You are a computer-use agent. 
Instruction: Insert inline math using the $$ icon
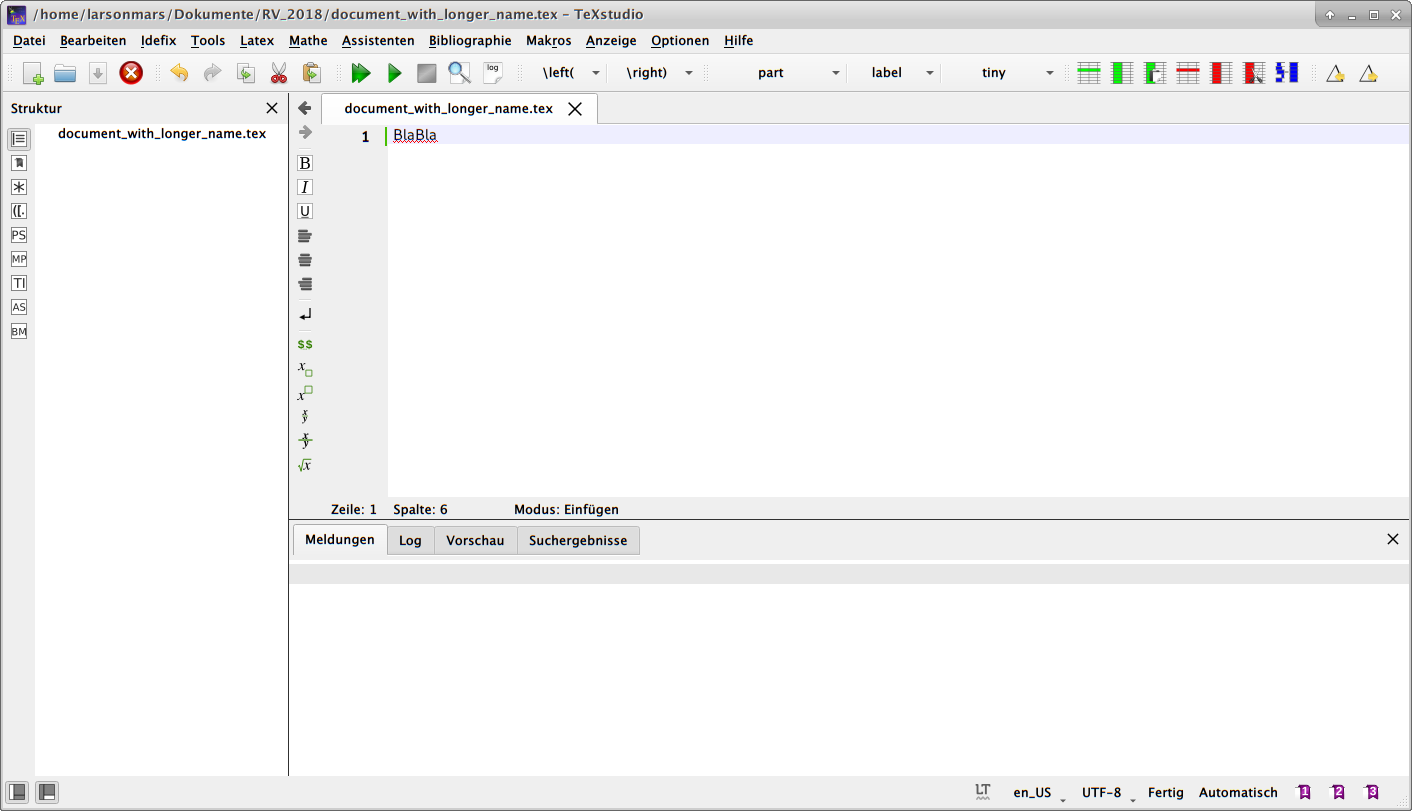[304, 343]
